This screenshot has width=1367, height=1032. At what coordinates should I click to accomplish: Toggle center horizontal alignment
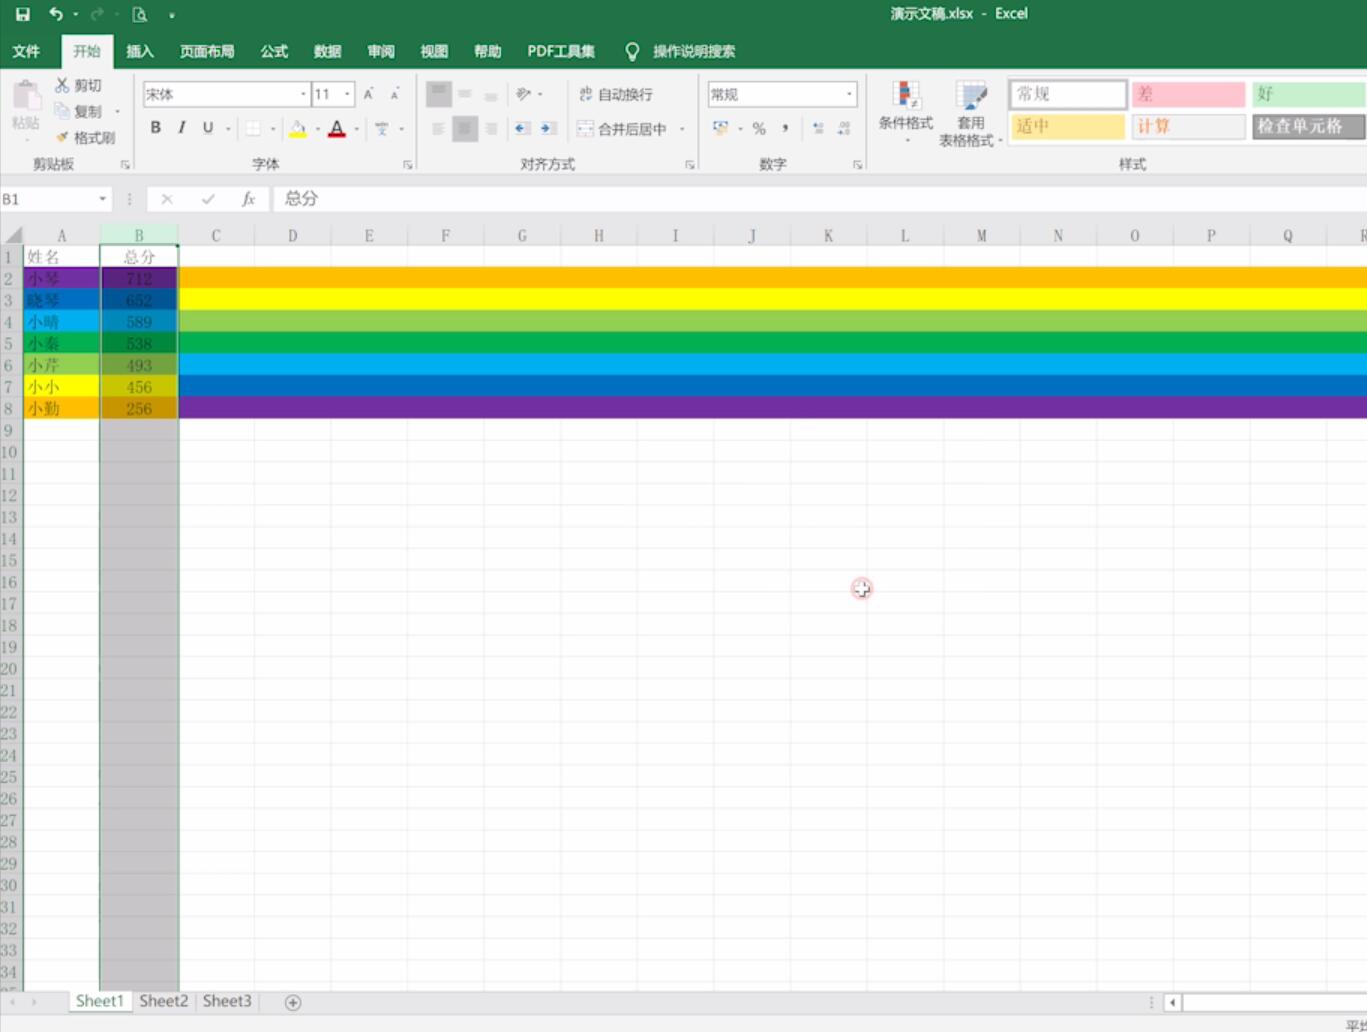click(465, 128)
